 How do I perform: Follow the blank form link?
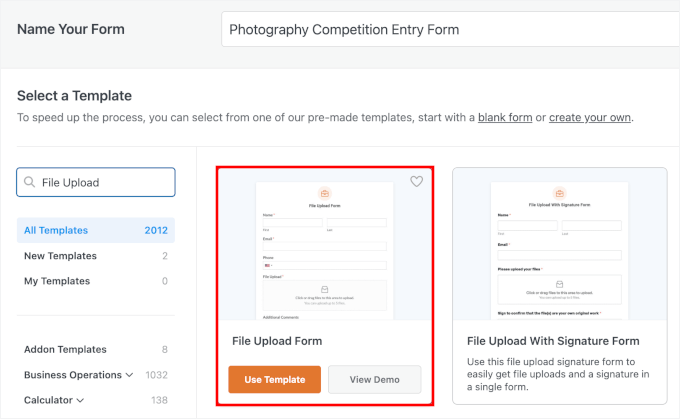pos(505,117)
